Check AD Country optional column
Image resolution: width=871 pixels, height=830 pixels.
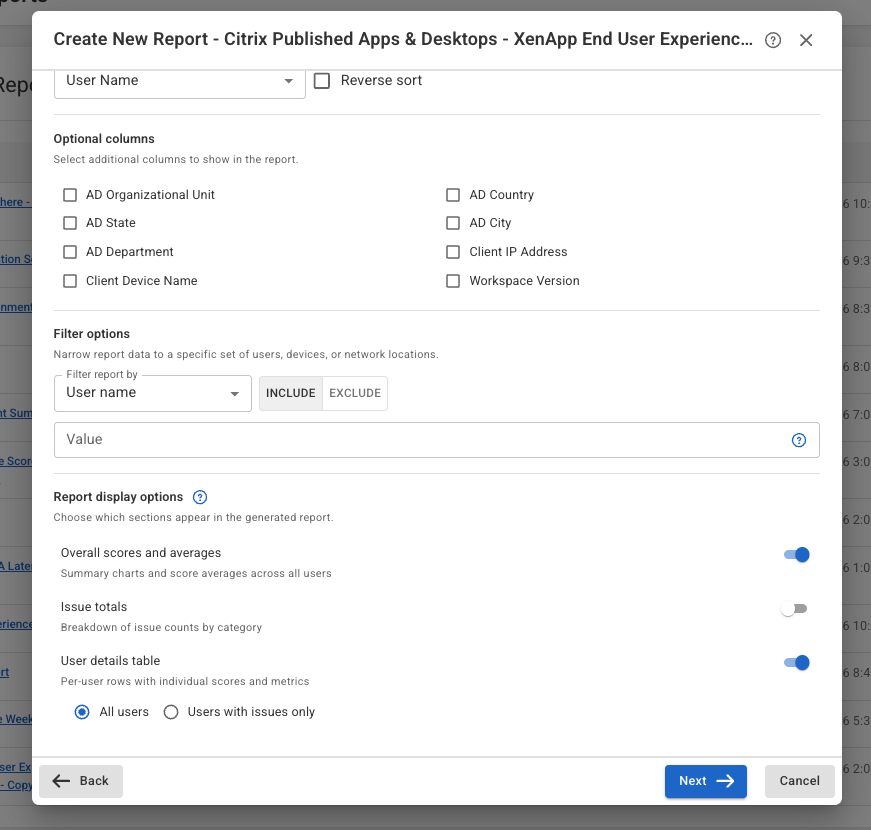[x=453, y=195]
